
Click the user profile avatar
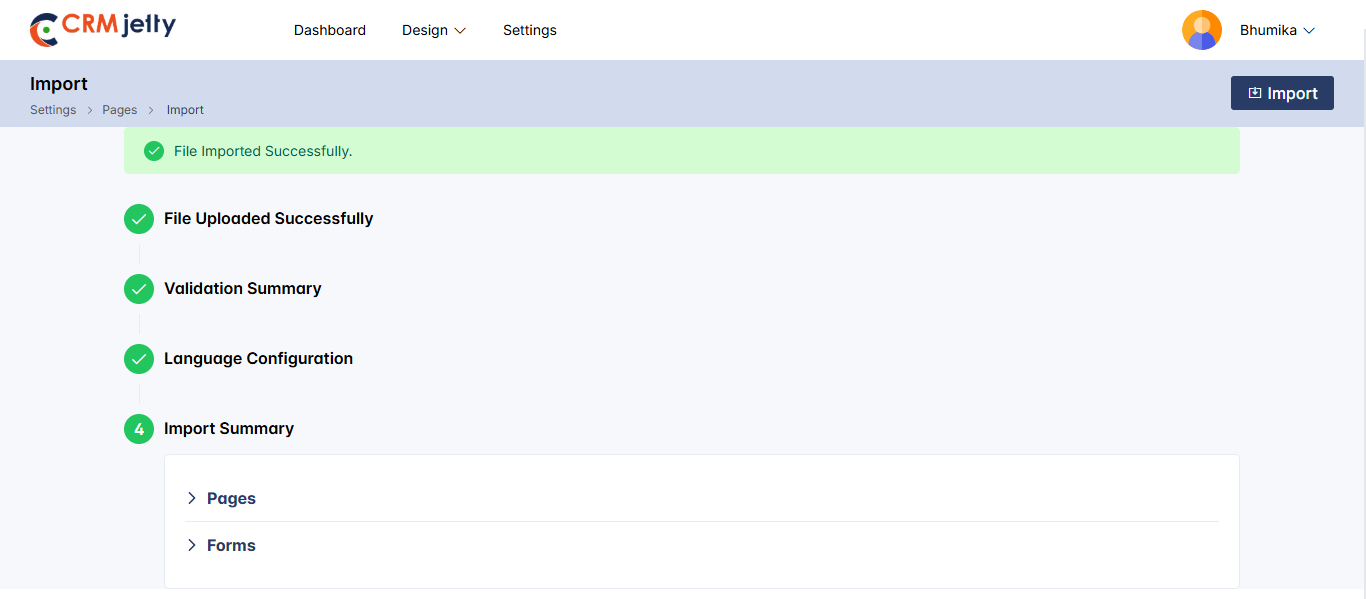click(x=1201, y=30)
